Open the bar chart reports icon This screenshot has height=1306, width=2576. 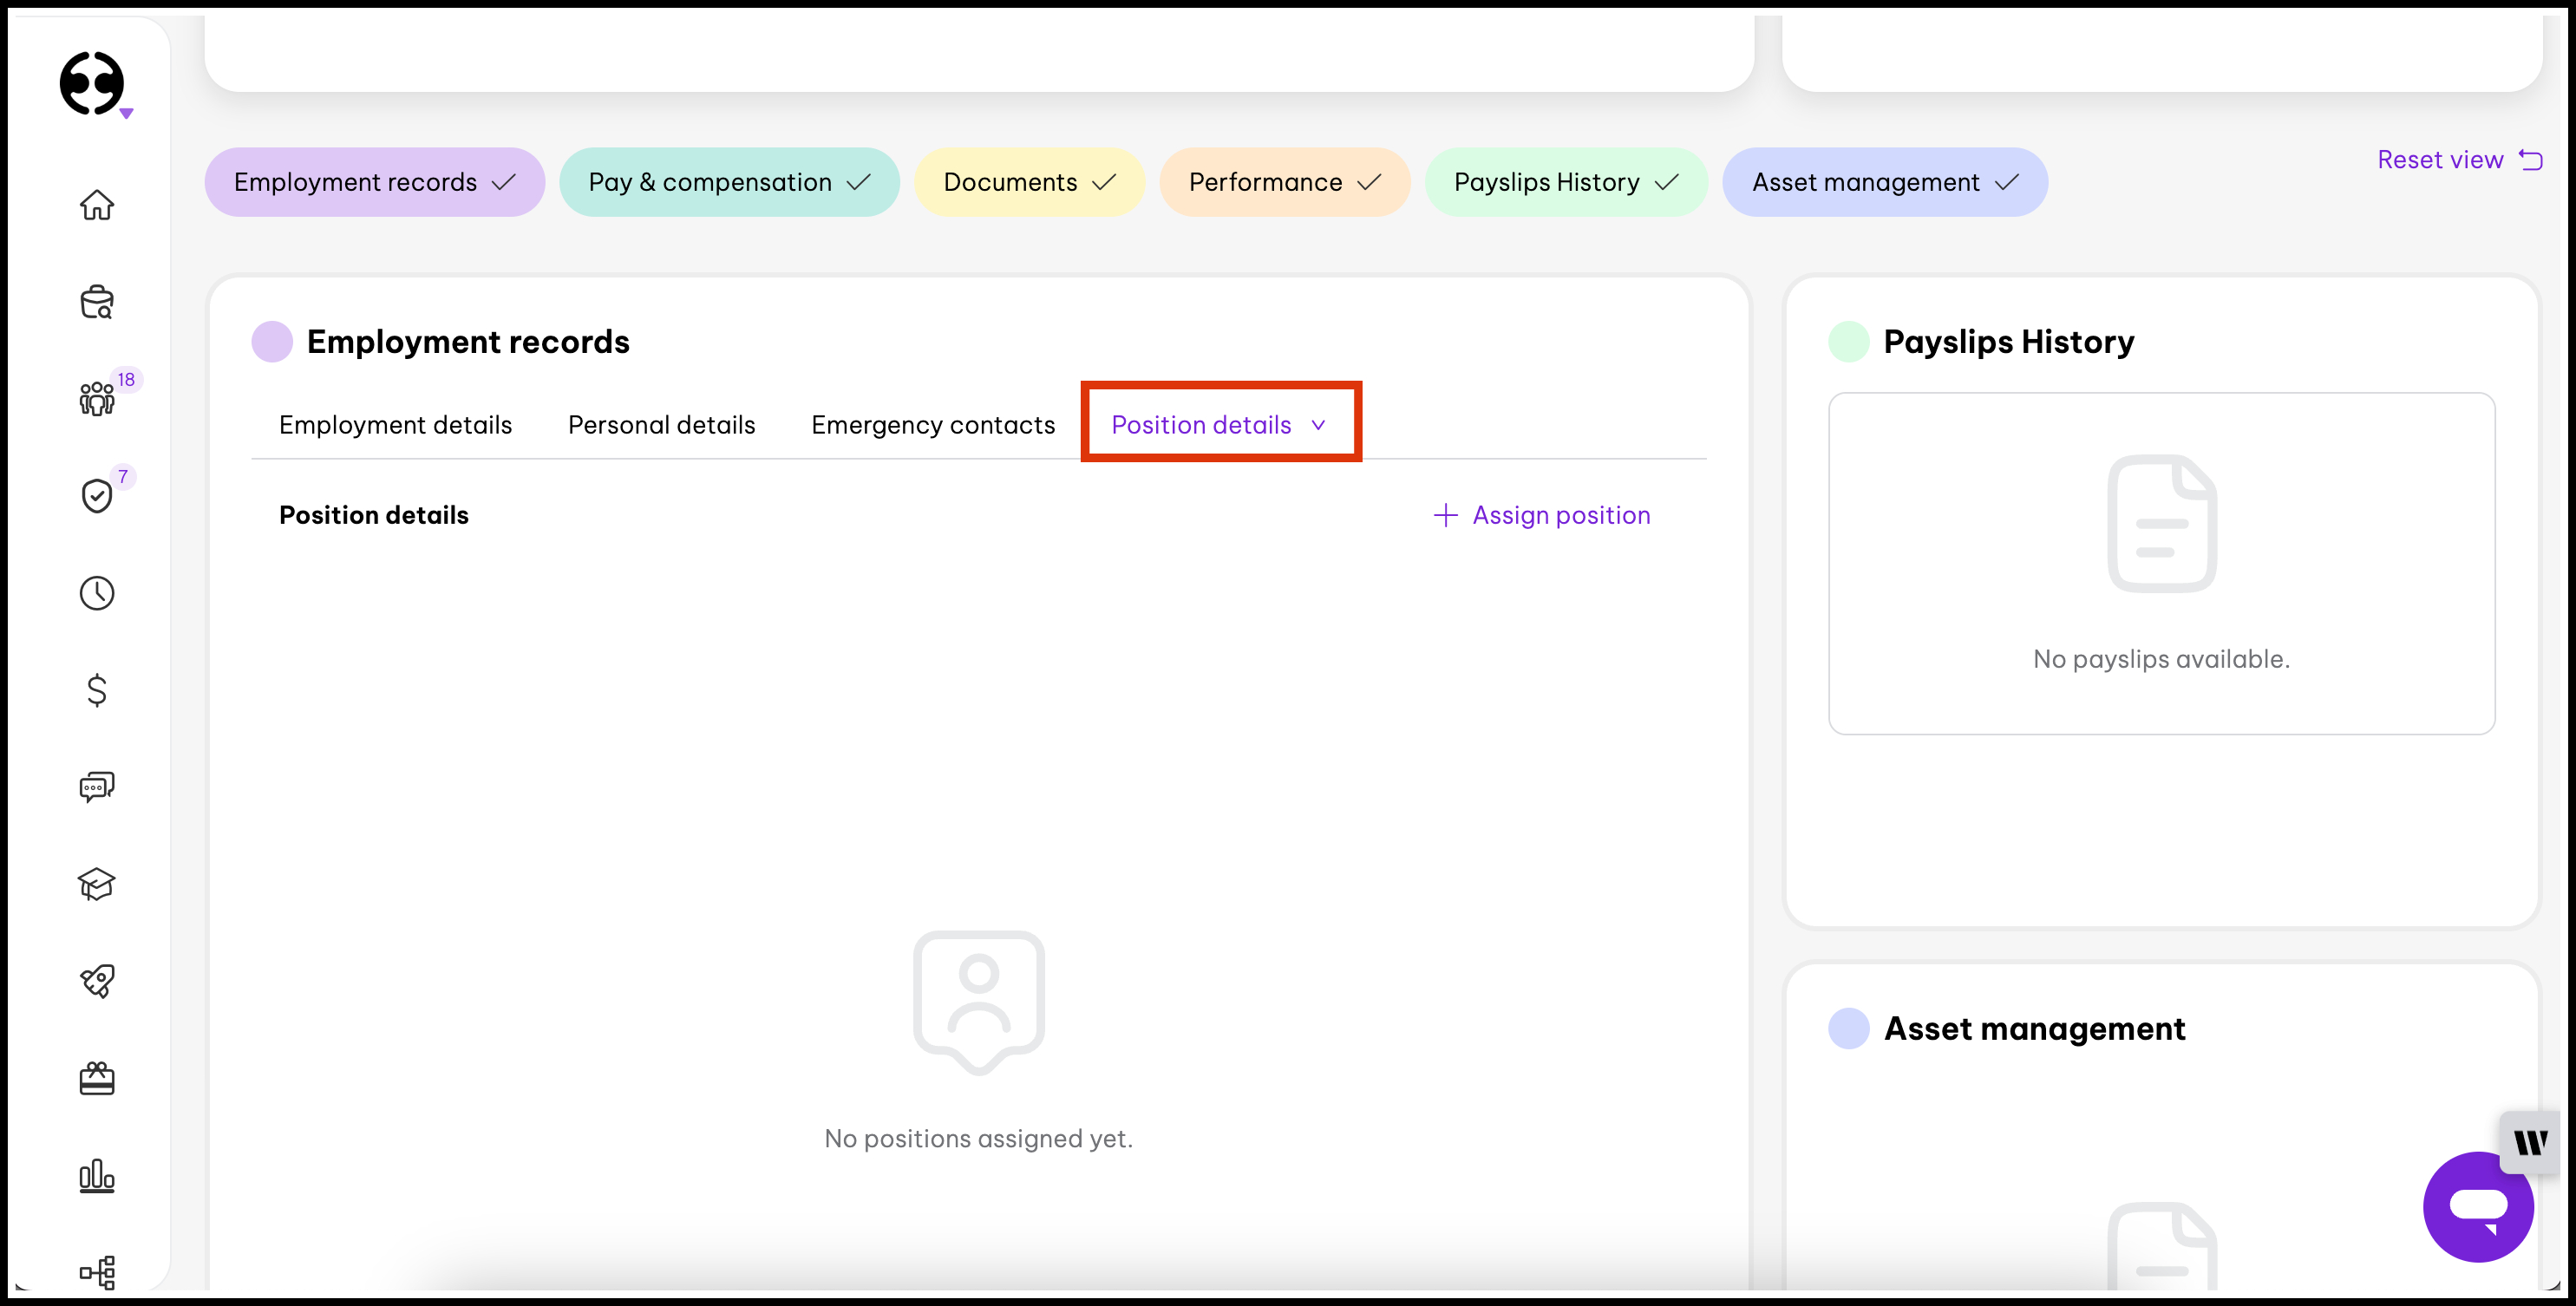point(97,1176)
